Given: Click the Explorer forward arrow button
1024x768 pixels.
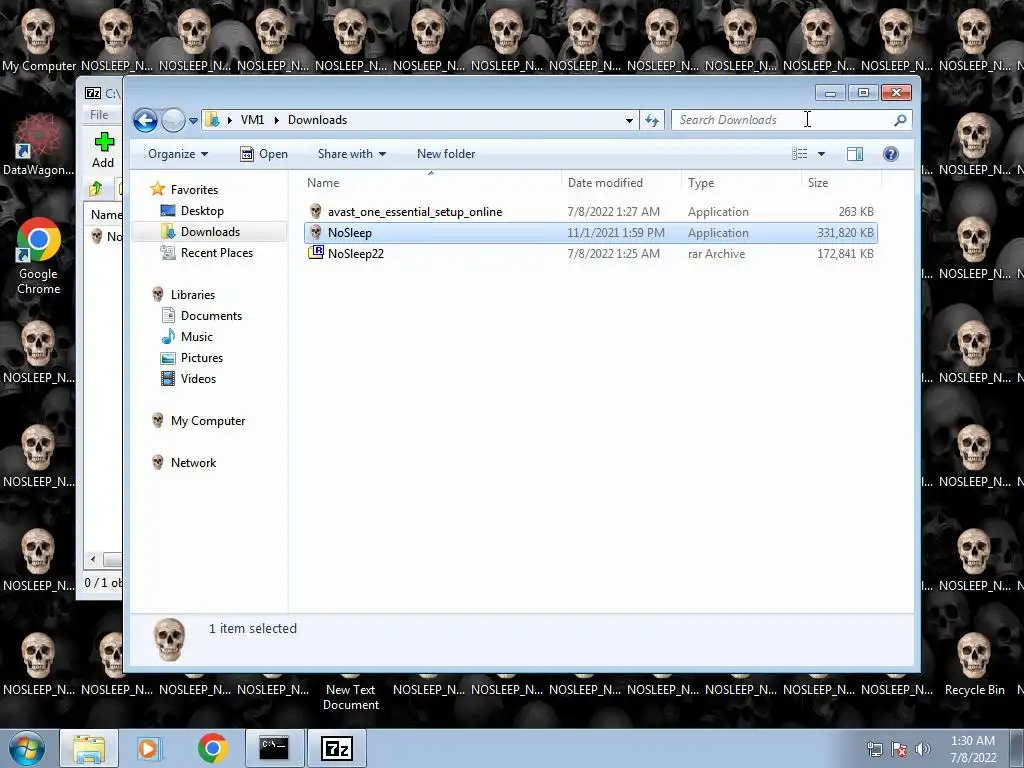Looking at the screenshot, I should [x=173, y=120].
